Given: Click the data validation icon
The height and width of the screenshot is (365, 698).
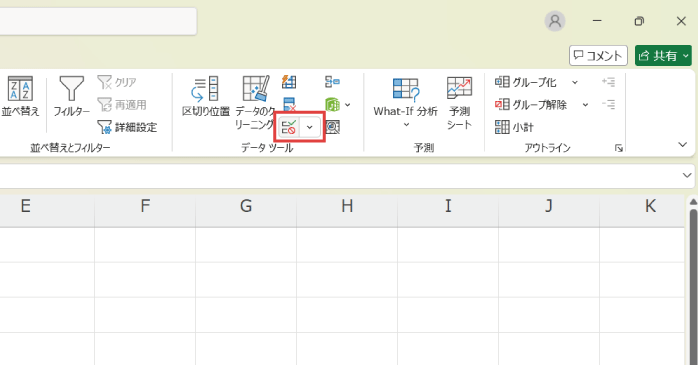Looking at the screenshot, I should click(x=289, y=127).
